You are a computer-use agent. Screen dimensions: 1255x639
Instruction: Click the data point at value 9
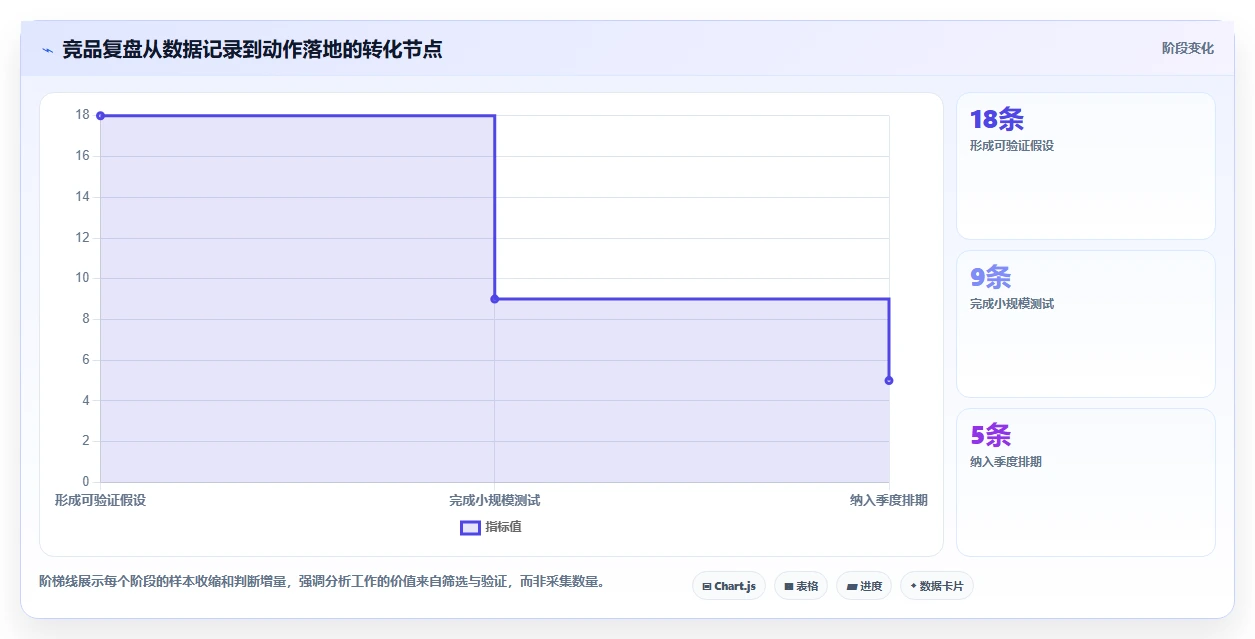click(494, 299)
